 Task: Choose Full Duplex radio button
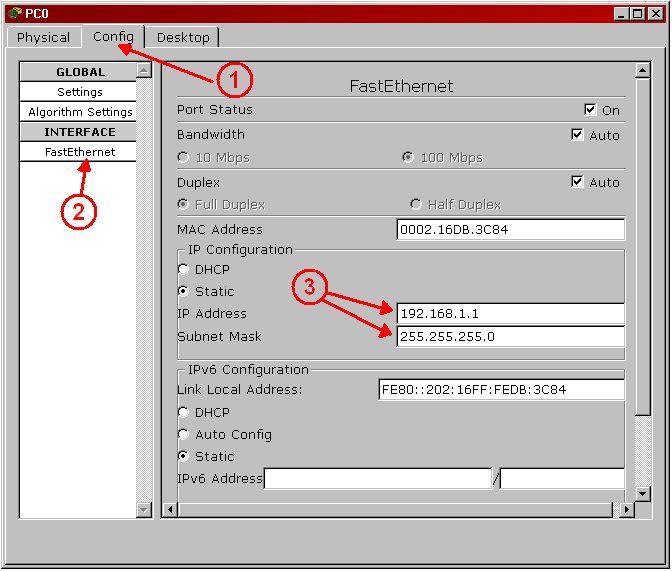pos(183,204)
